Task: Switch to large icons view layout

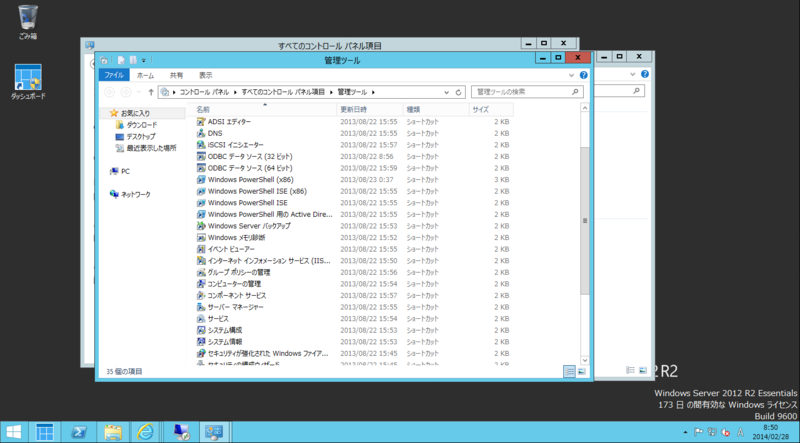Action: 582,372
